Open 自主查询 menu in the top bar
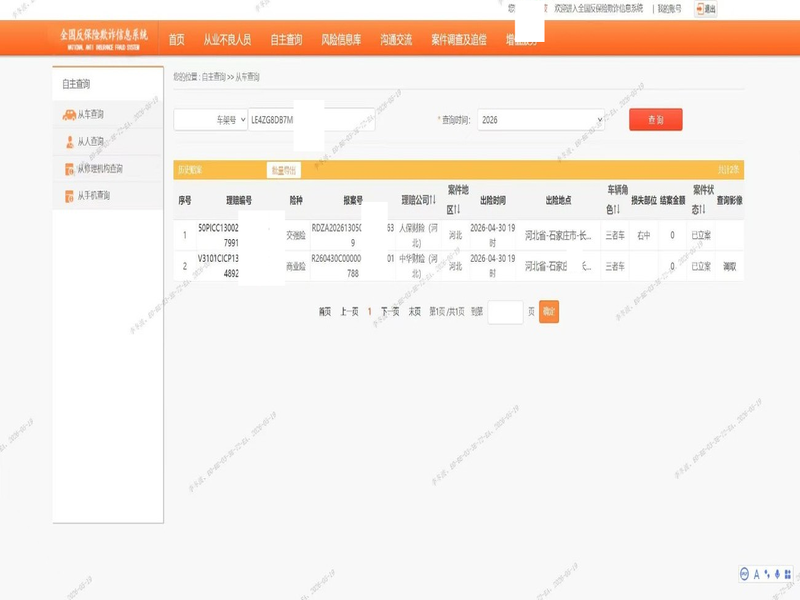 pos(286,39)
